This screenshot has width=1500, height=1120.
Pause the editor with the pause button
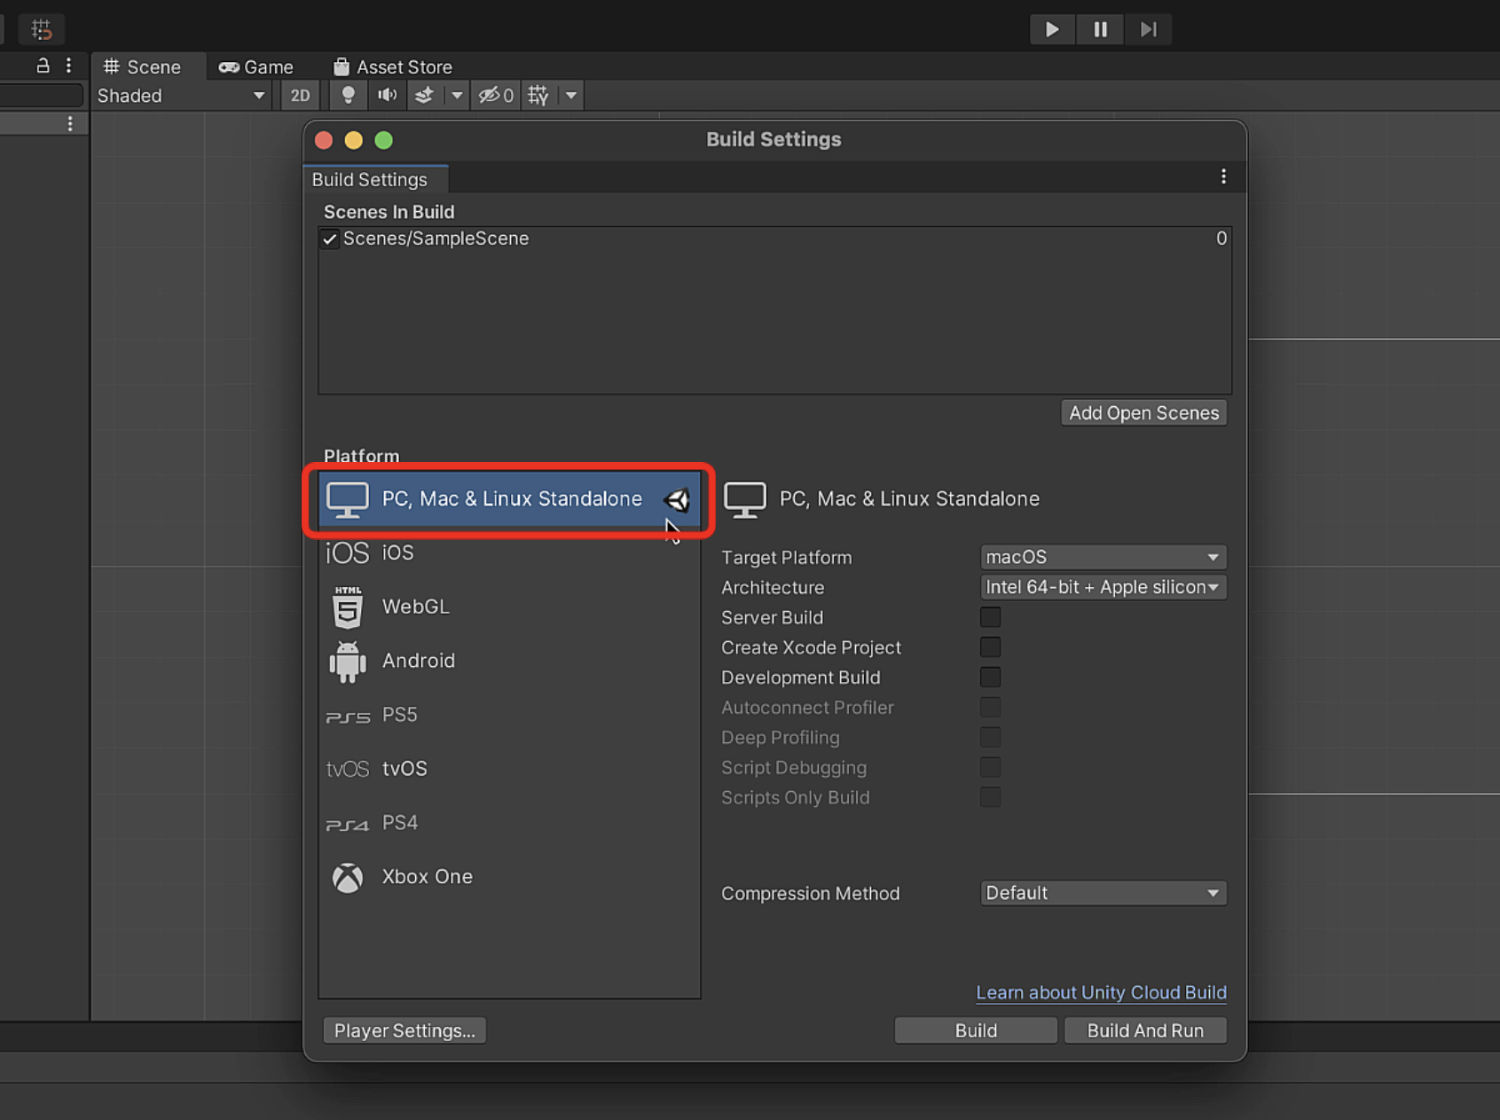(x=1100, y=29)
